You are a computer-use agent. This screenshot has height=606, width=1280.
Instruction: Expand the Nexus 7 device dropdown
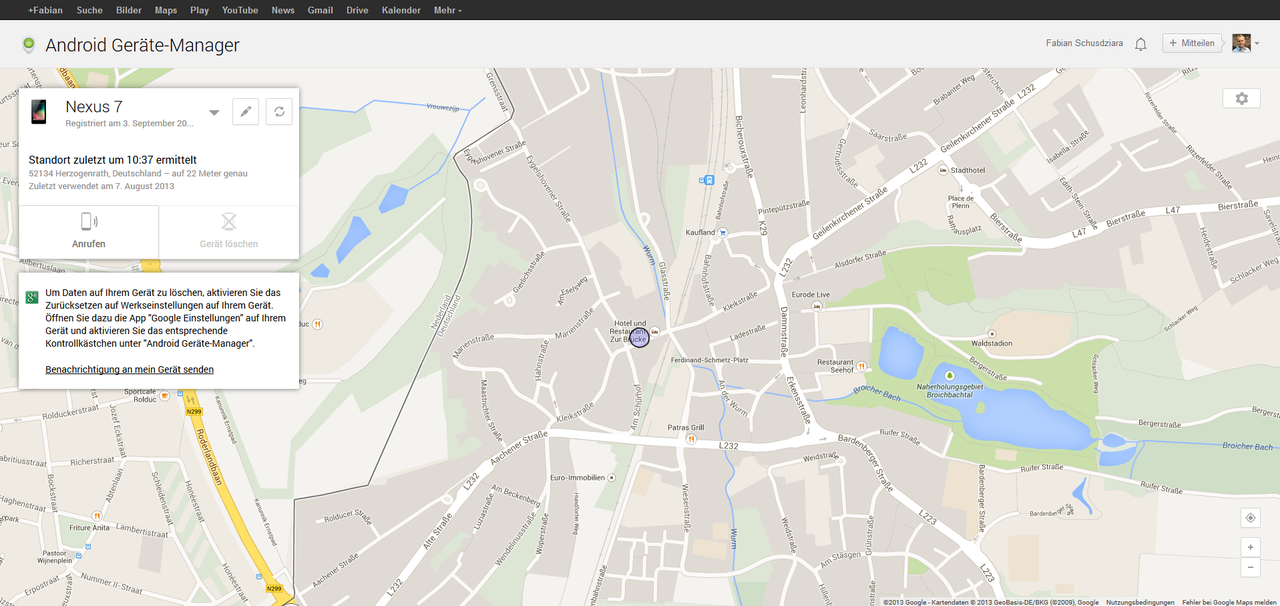pos(214,113)
